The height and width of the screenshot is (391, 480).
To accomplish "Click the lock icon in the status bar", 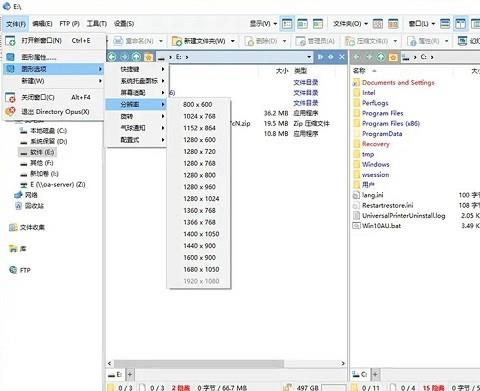I will click(287, 387).
